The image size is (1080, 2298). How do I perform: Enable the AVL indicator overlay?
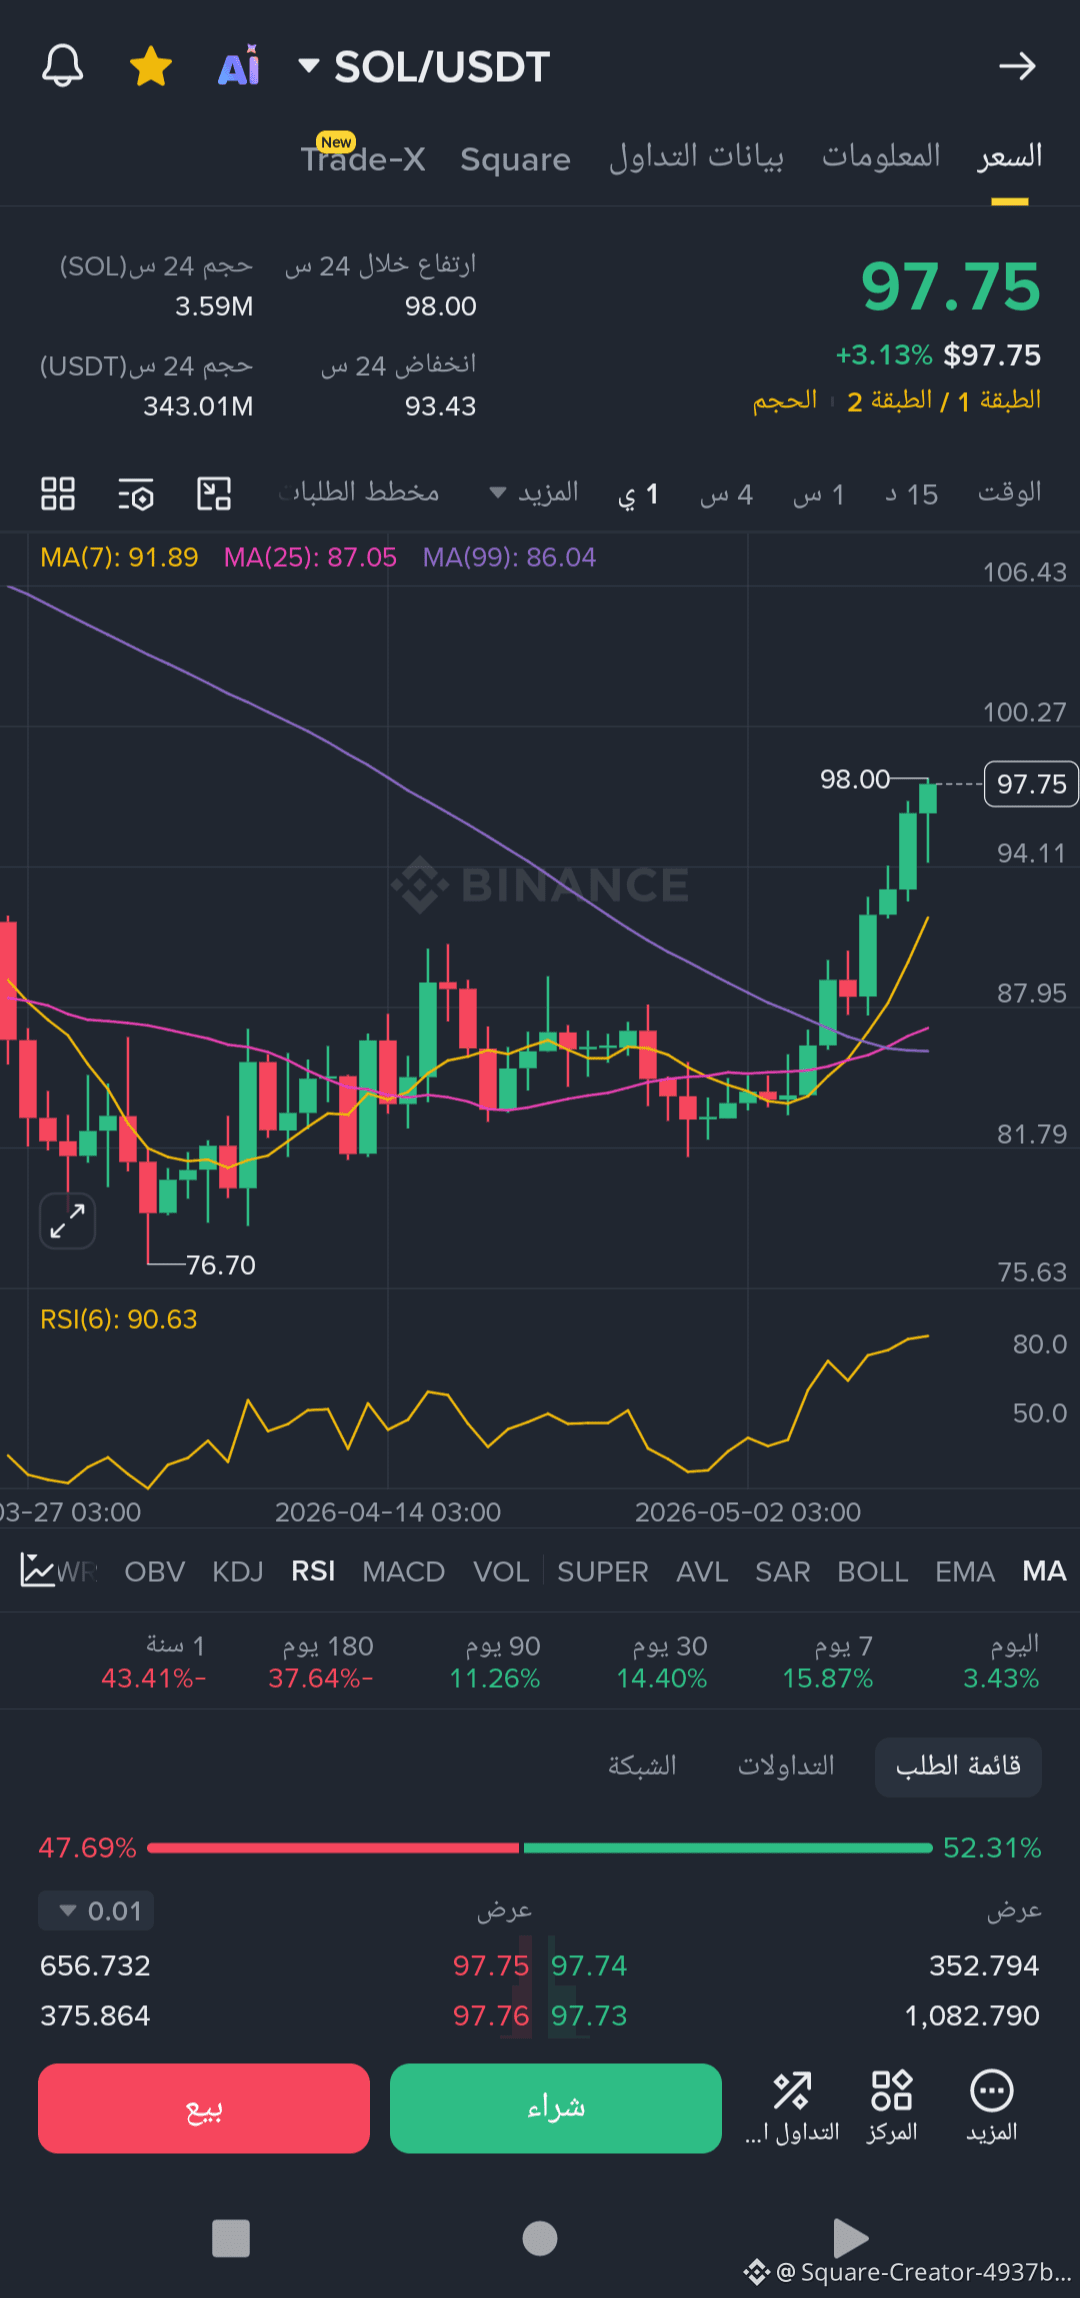[x=702, y=1572]
